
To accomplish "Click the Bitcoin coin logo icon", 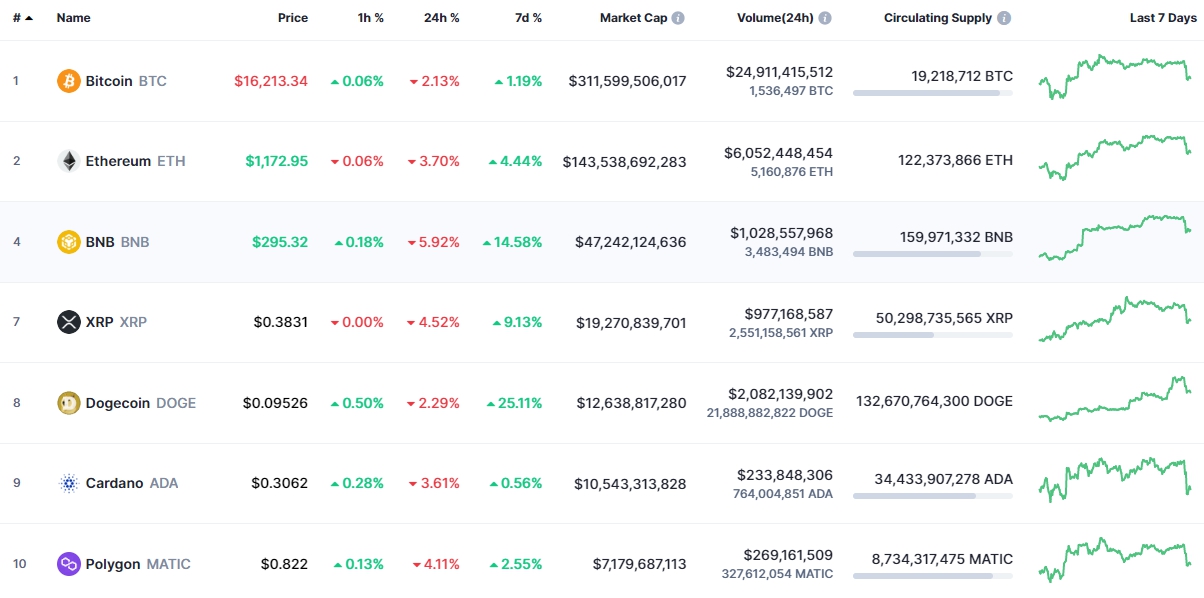I will tap(69, 81).
